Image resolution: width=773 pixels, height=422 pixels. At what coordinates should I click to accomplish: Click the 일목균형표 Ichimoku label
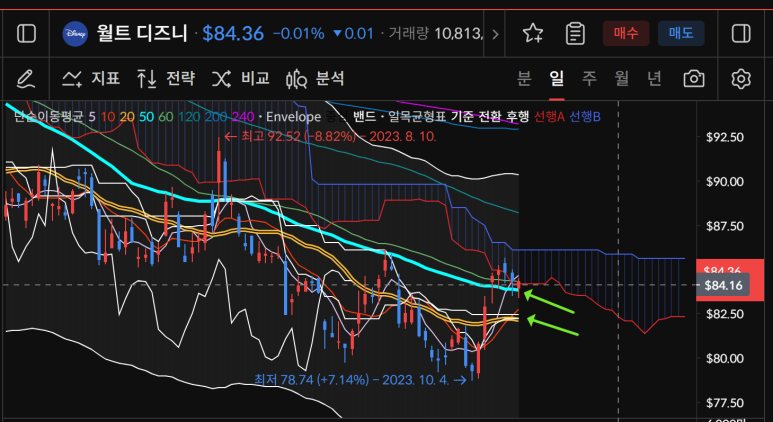[417, 117]
